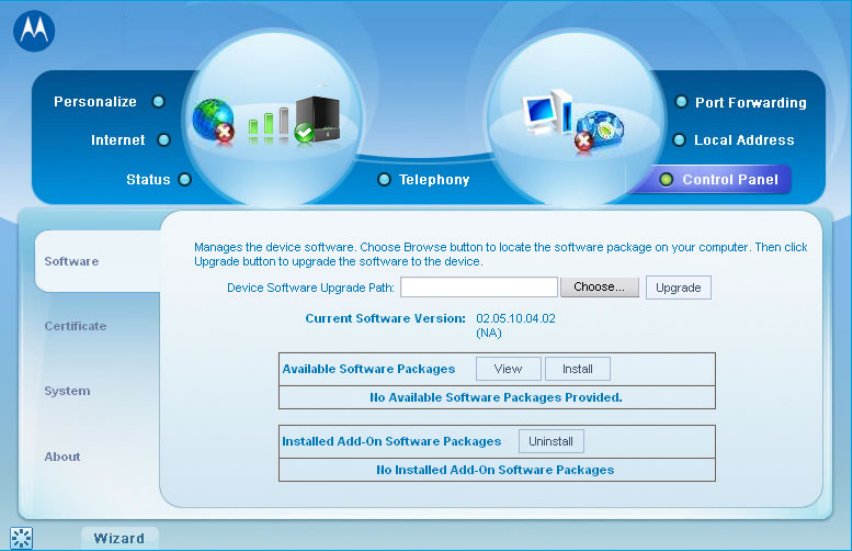Click the snowflake icon beside Wizard
Screen dimensions: 852x551
[x=22, y=538]
